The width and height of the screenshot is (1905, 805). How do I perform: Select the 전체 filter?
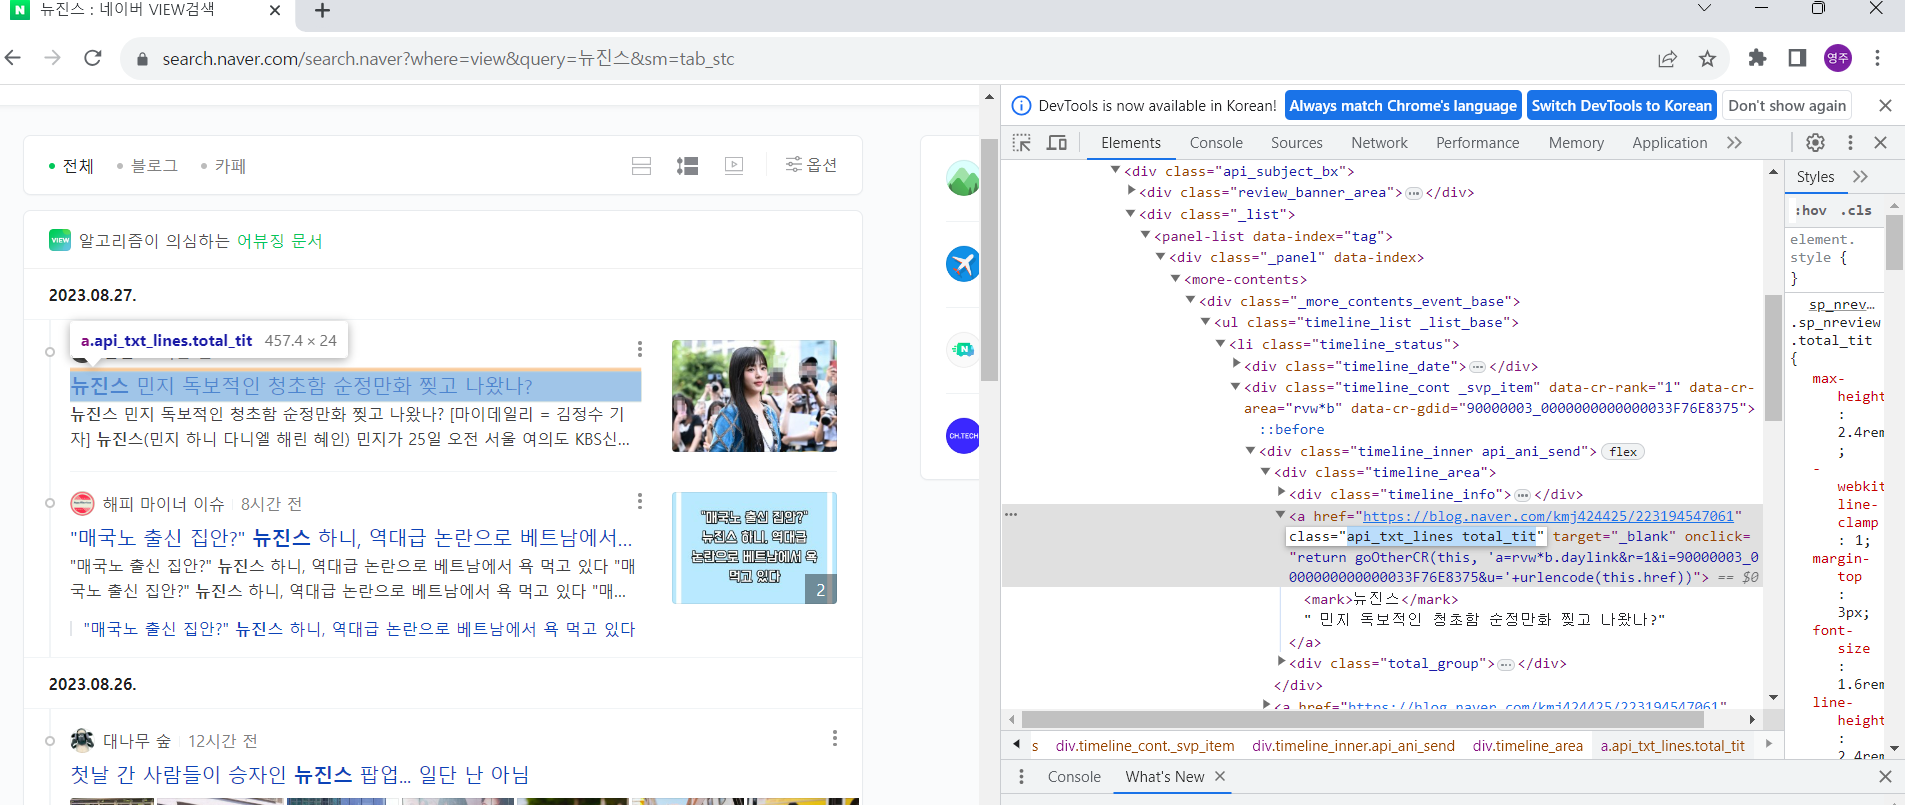pos(71,166)
